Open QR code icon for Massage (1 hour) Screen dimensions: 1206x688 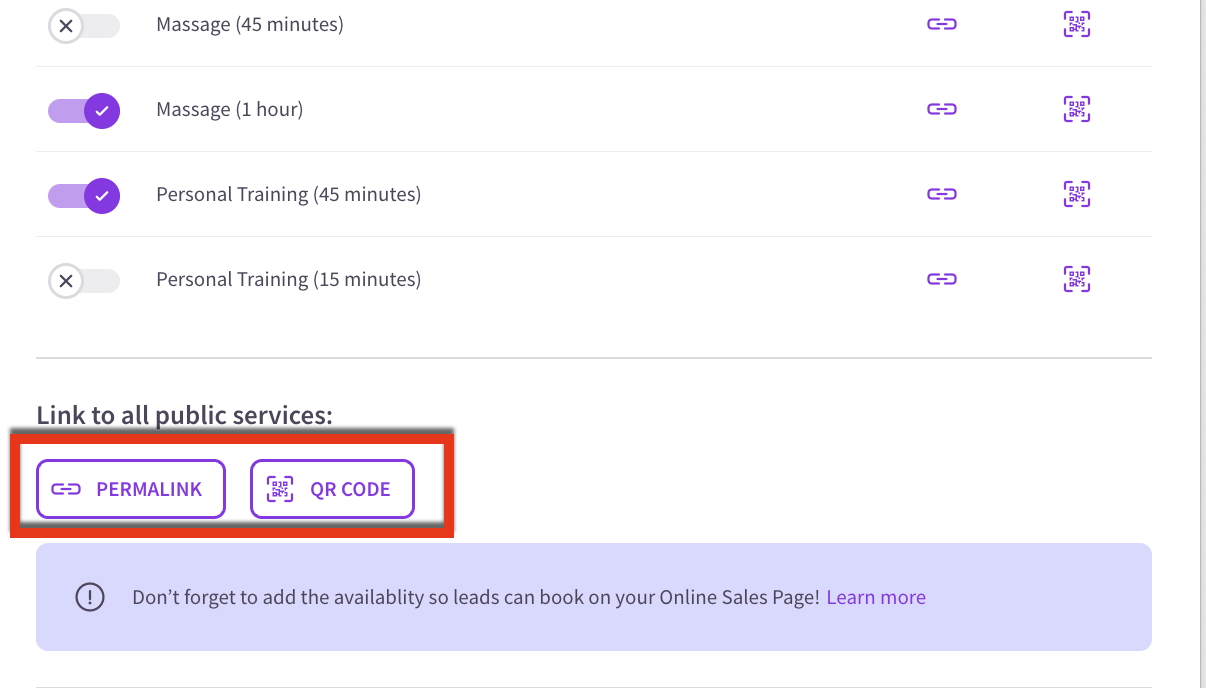[1076, 109]
